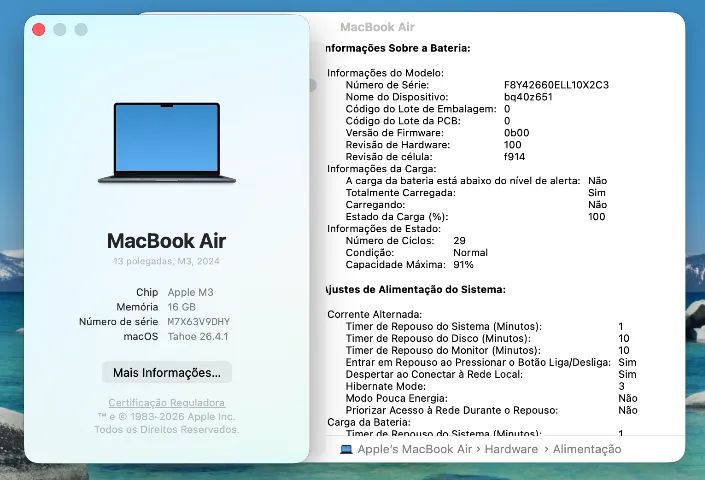Click Informações da Carga label
Screen dimensions: 705x480
click(382, 169)
